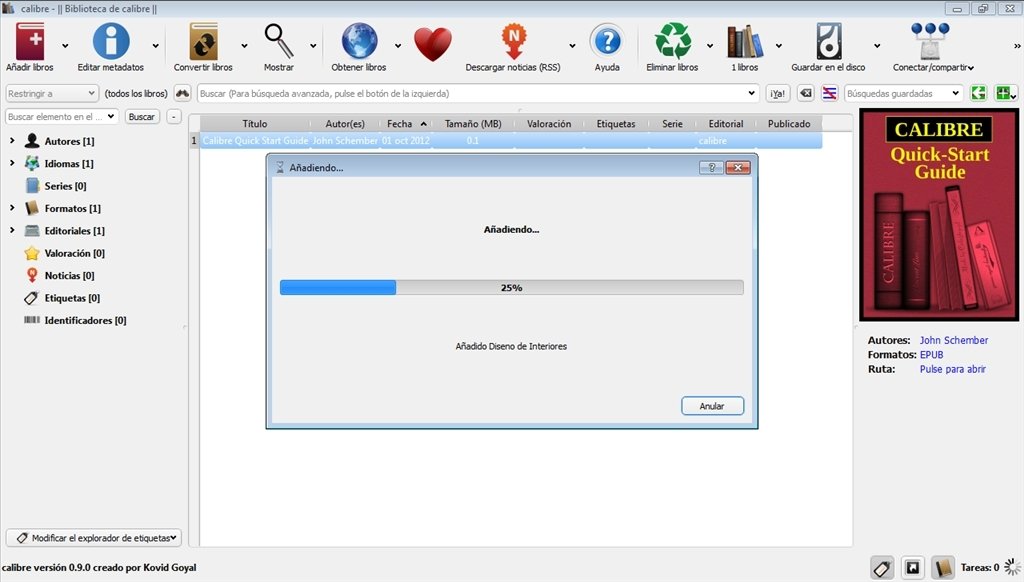Sort by Autor(es) column header
The height and width of the screenshot is (582, 1024).
(x=345, y=123)
